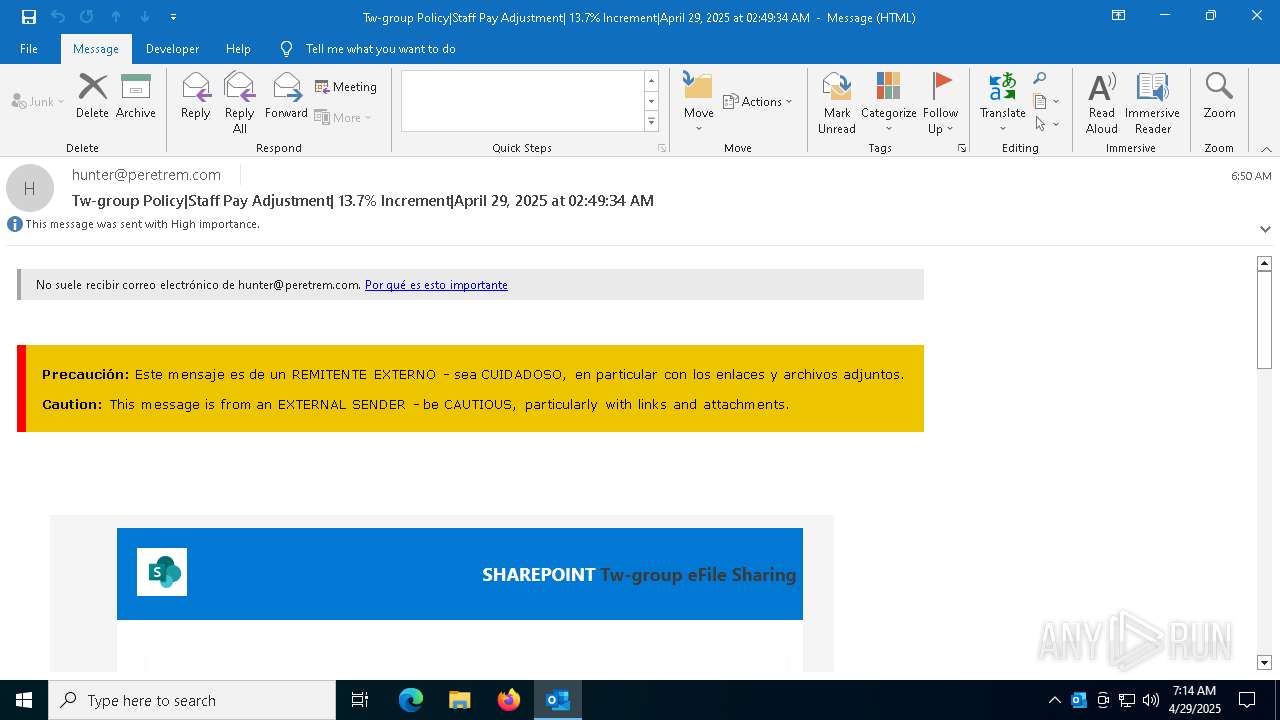Screen dimensions: 1280x720
Task: Click the Precaución external sender warning
Action: coord(470,389)
